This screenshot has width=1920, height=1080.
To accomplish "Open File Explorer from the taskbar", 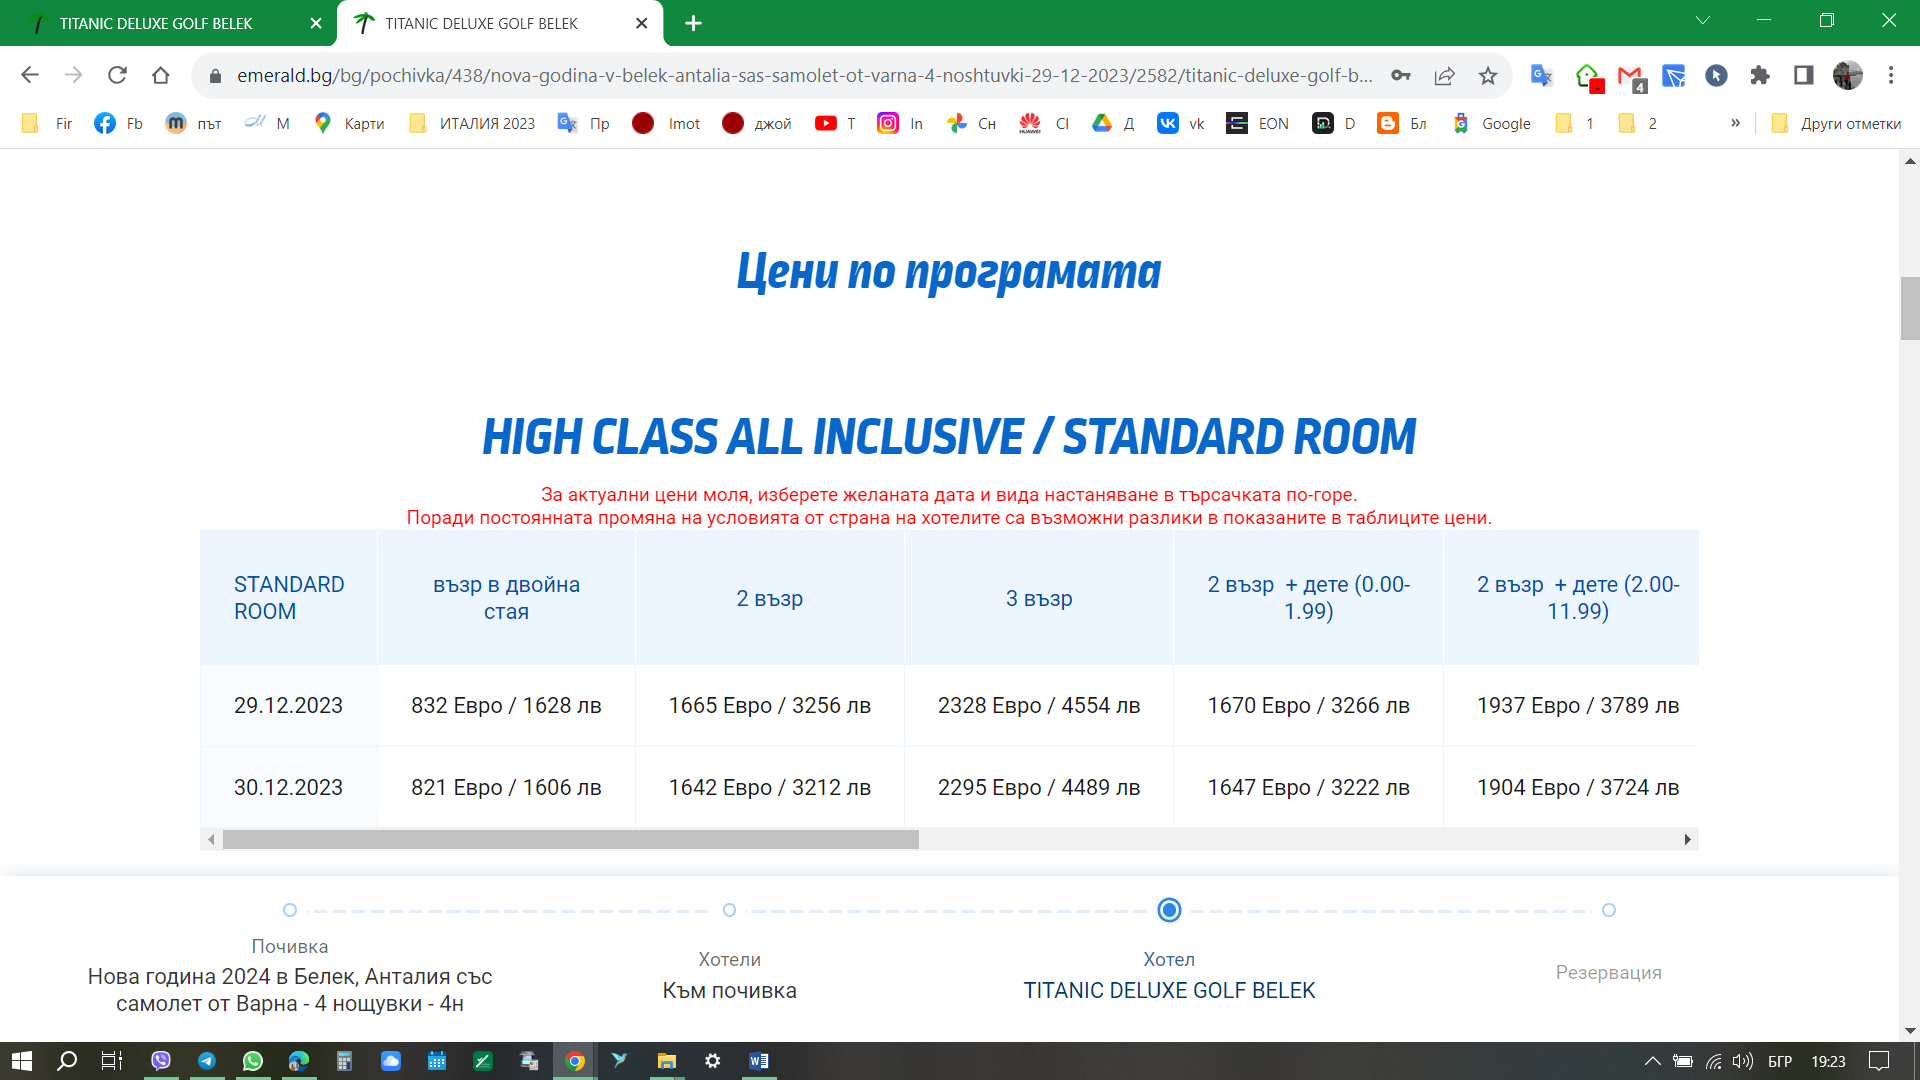I will 667,1061.
